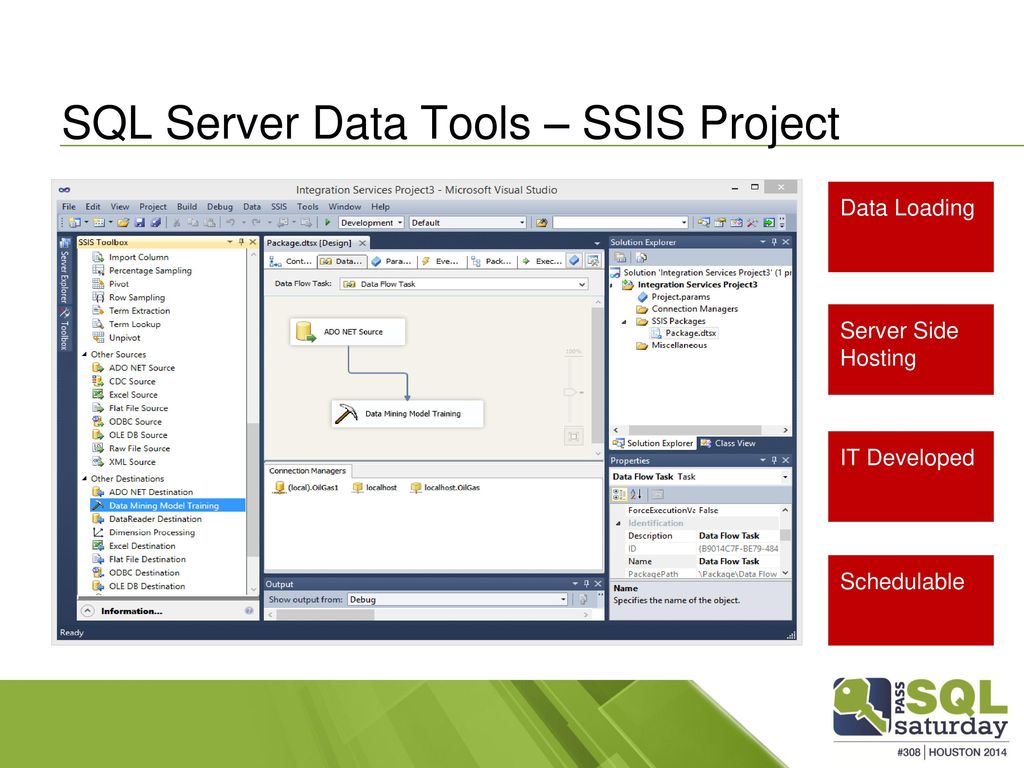Toggle the Properties panel auto-hide pin
1024x768 pixels.
[774, 460]
